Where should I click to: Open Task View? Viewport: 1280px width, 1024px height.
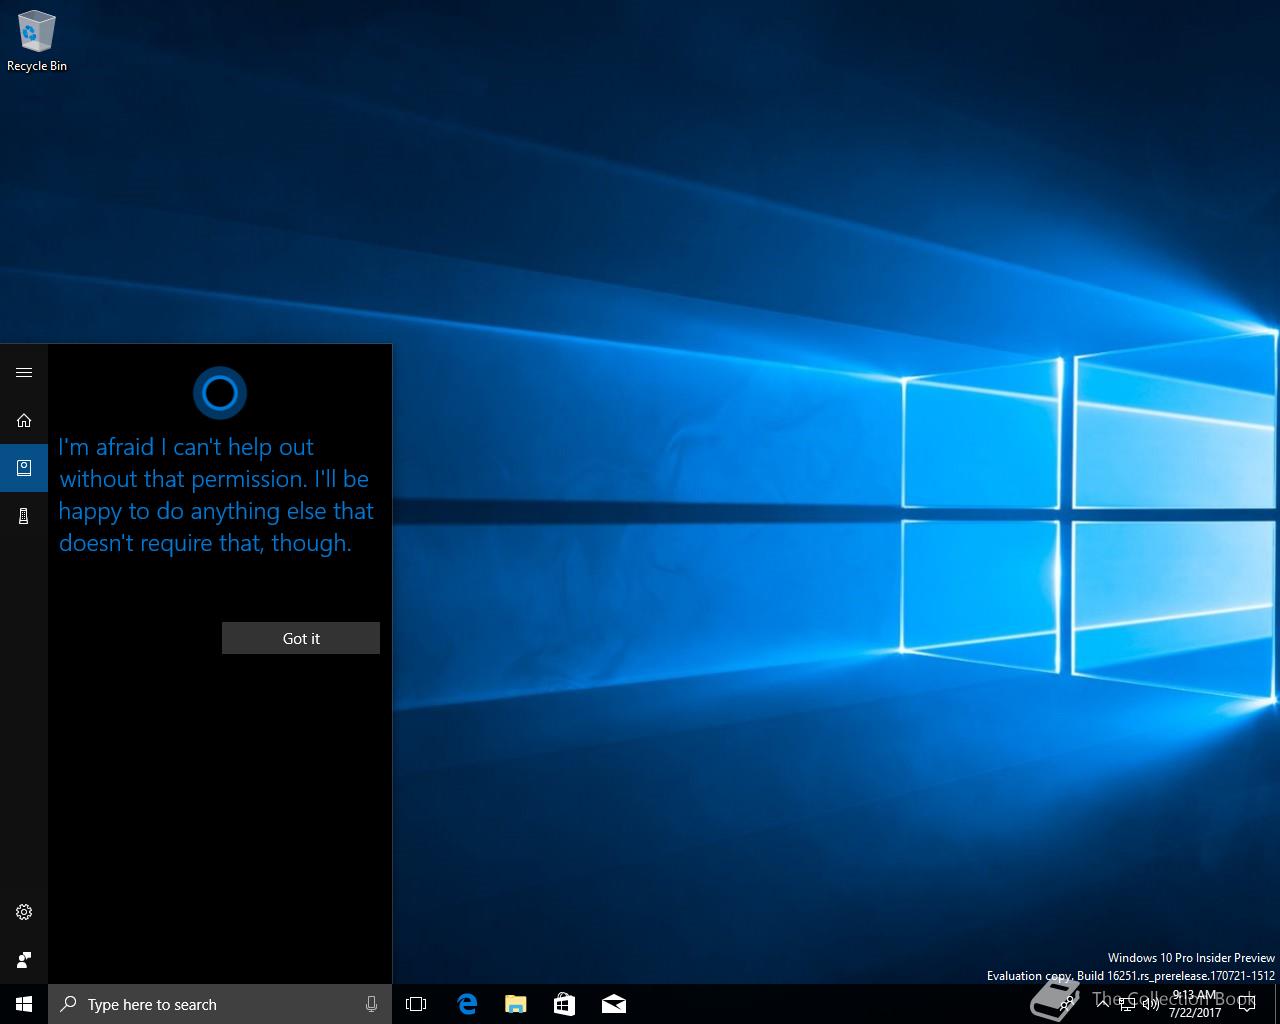tap(416, 1004)
